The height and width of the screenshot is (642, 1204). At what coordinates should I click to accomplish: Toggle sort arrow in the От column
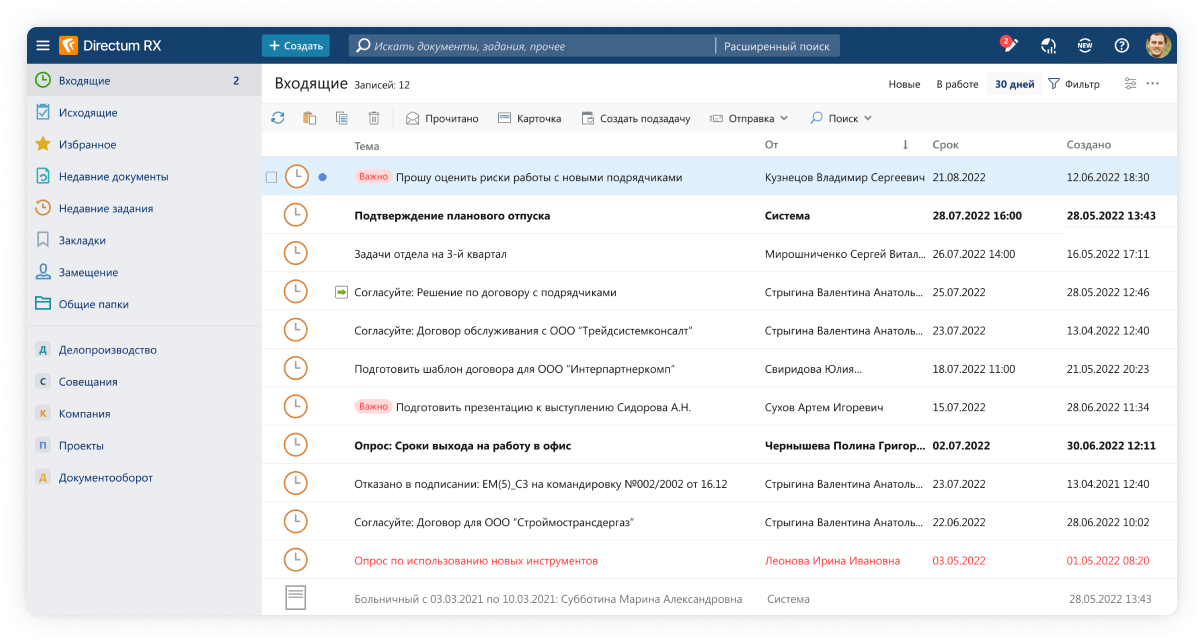pos(905,145)
